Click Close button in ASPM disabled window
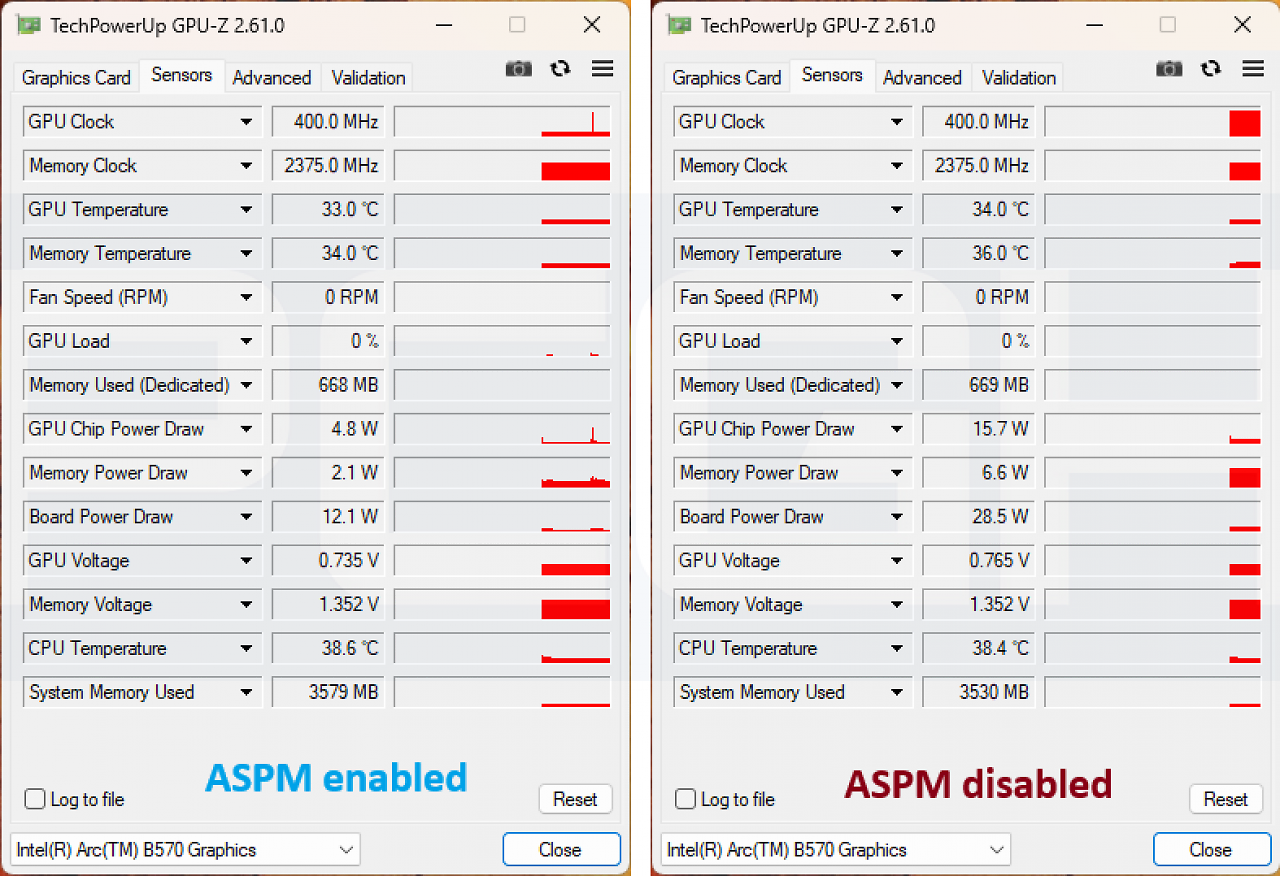The width and height of the screenshot is (1280, 876). 1211,850
